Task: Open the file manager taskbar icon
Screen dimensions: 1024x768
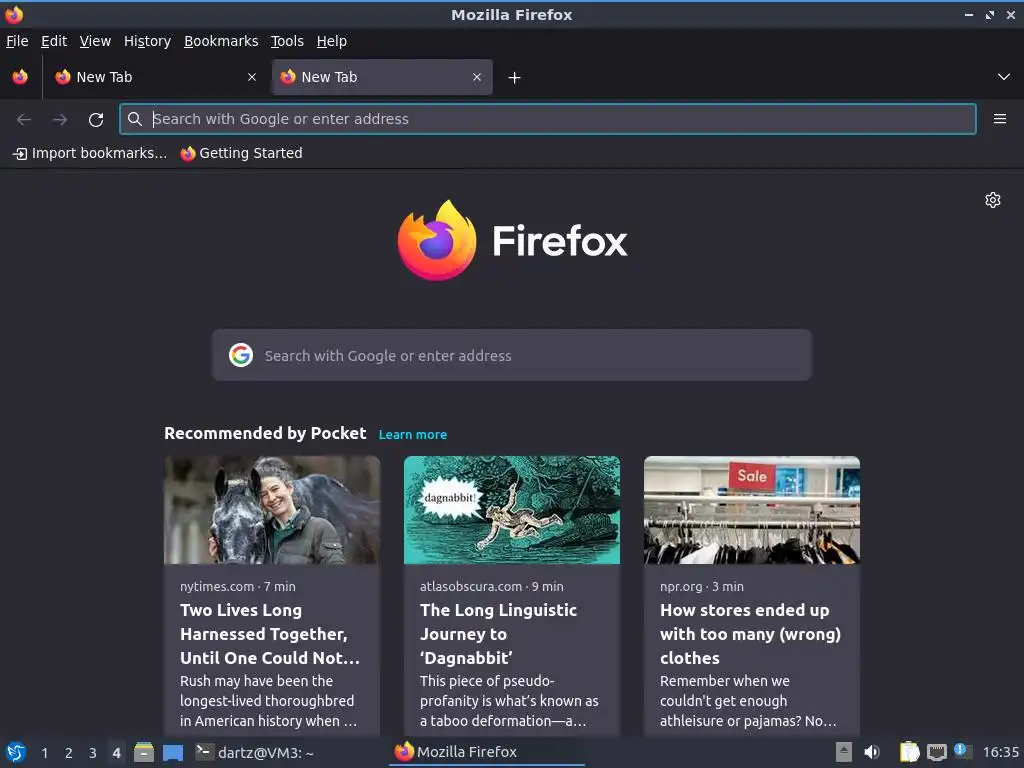Action: pos(144,752)
